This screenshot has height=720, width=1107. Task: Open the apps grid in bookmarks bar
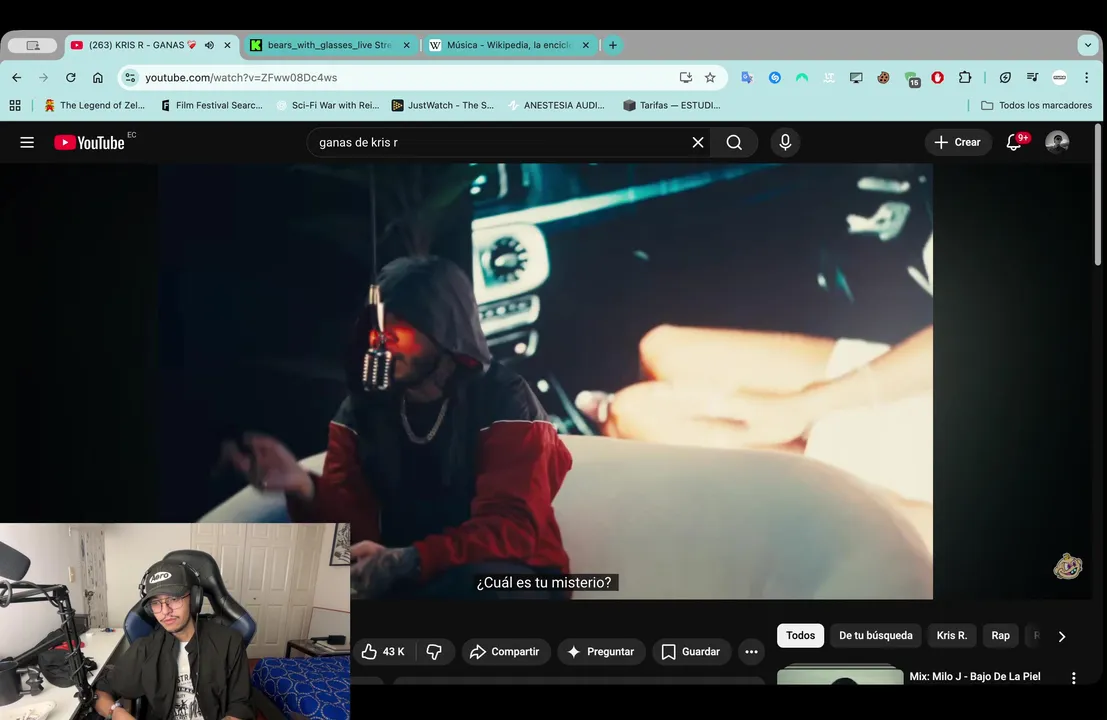click(15, 105)
